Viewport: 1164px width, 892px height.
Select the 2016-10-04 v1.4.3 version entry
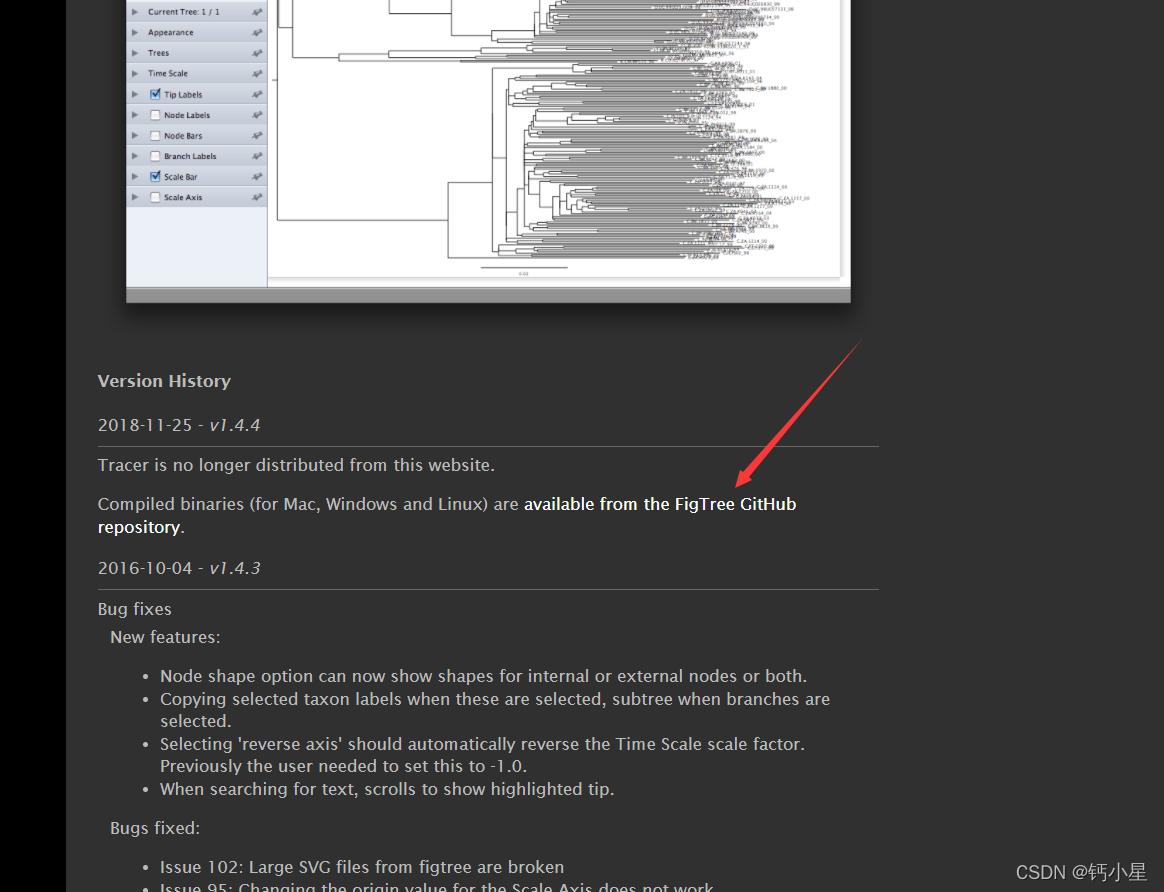[x=179, y=568]
